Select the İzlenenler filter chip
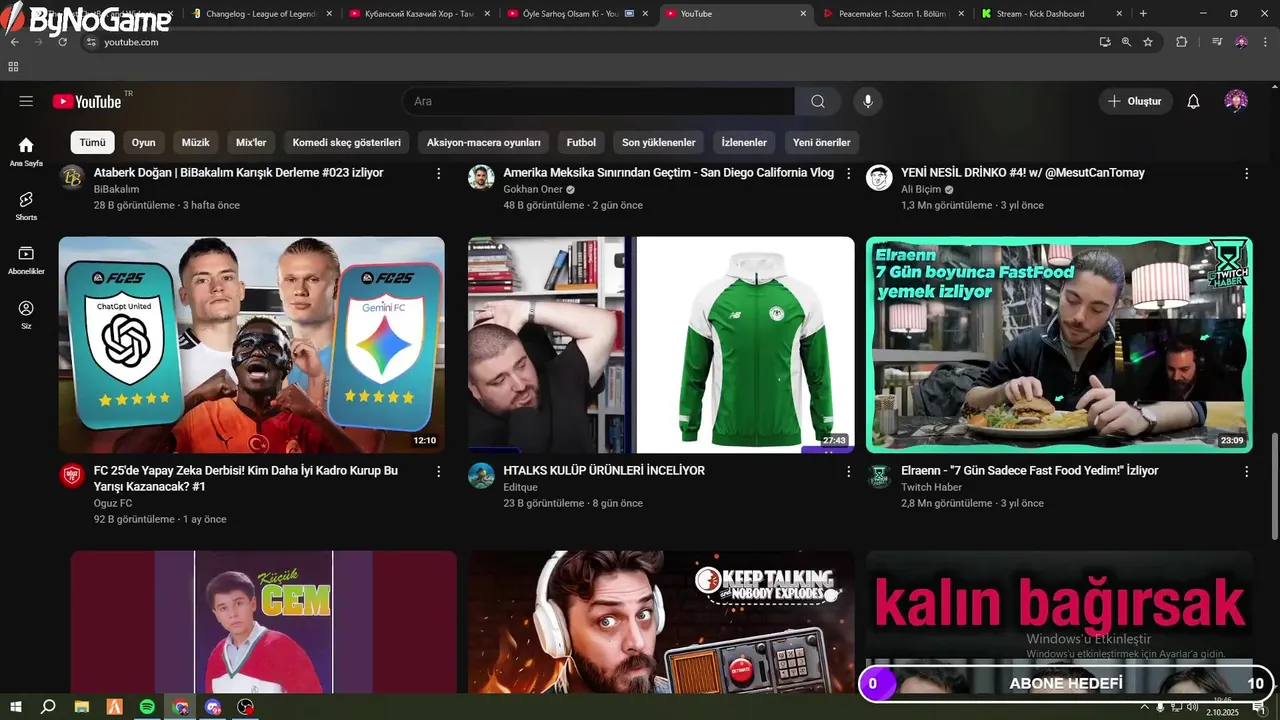The image size is (1280, 720). click(x=744, y=142)
